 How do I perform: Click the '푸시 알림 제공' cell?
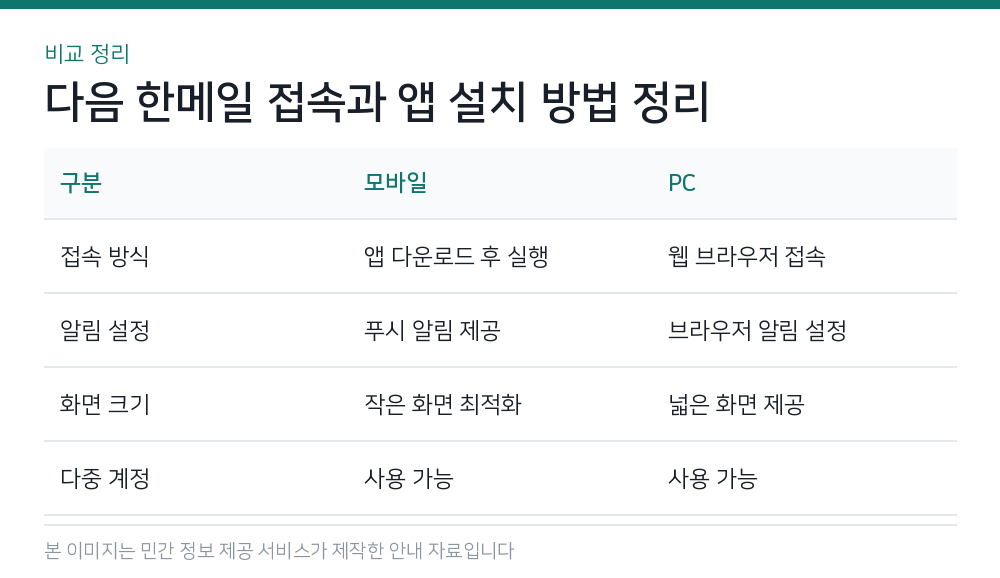click(432, 330)
